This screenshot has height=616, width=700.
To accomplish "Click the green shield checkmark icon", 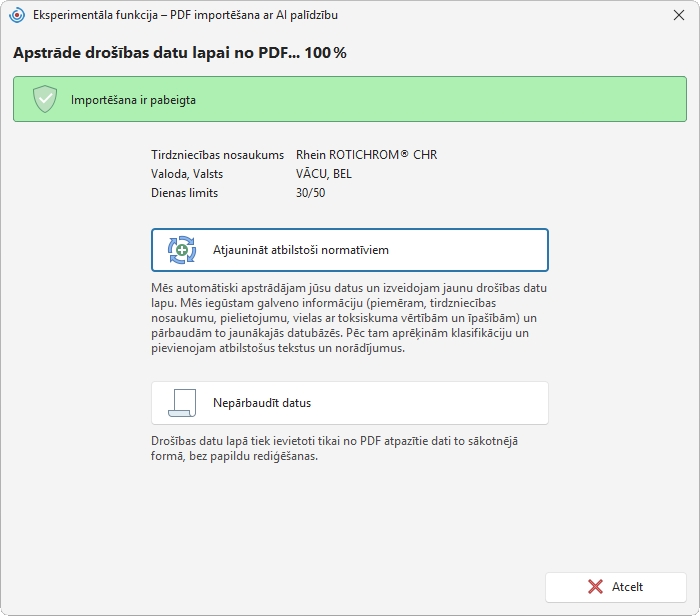I will 45,99.
